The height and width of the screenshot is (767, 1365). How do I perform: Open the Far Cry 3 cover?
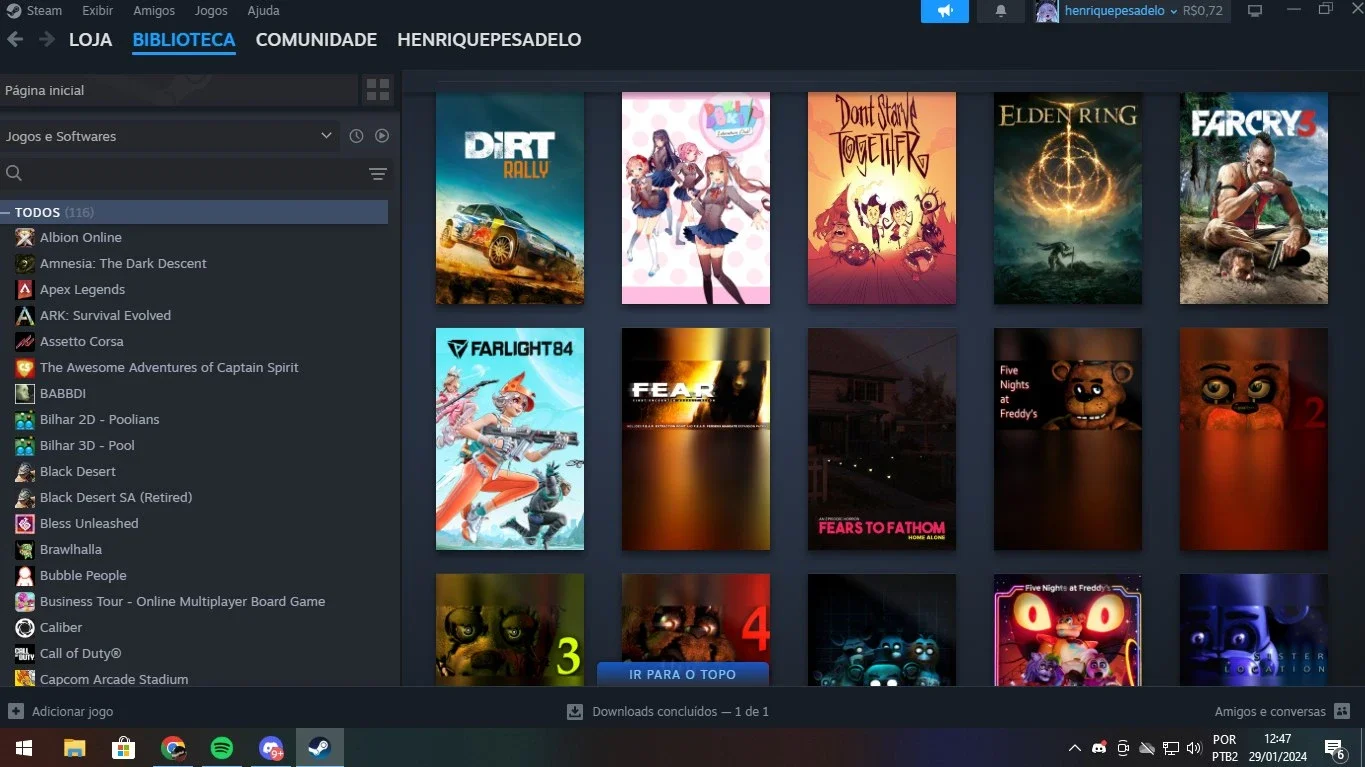click(x=1254, y=198)
